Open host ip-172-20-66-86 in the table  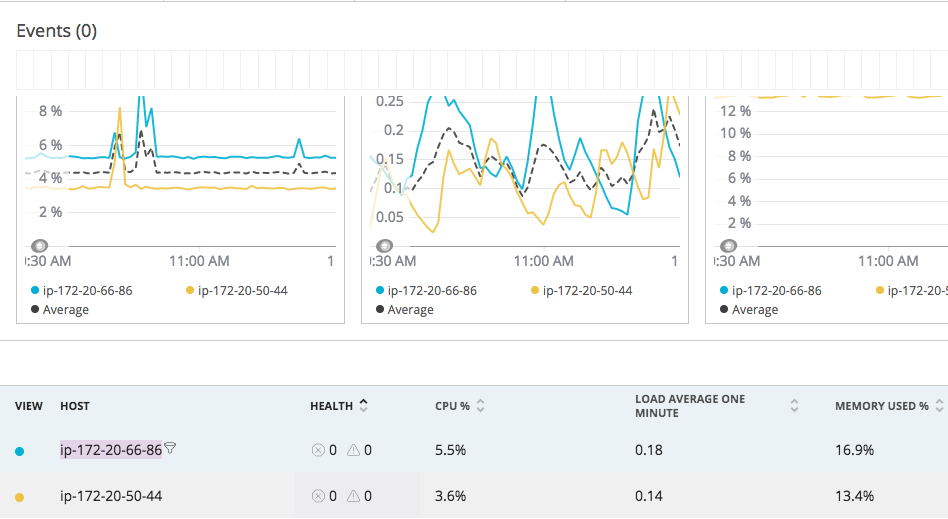pos(111,450)
